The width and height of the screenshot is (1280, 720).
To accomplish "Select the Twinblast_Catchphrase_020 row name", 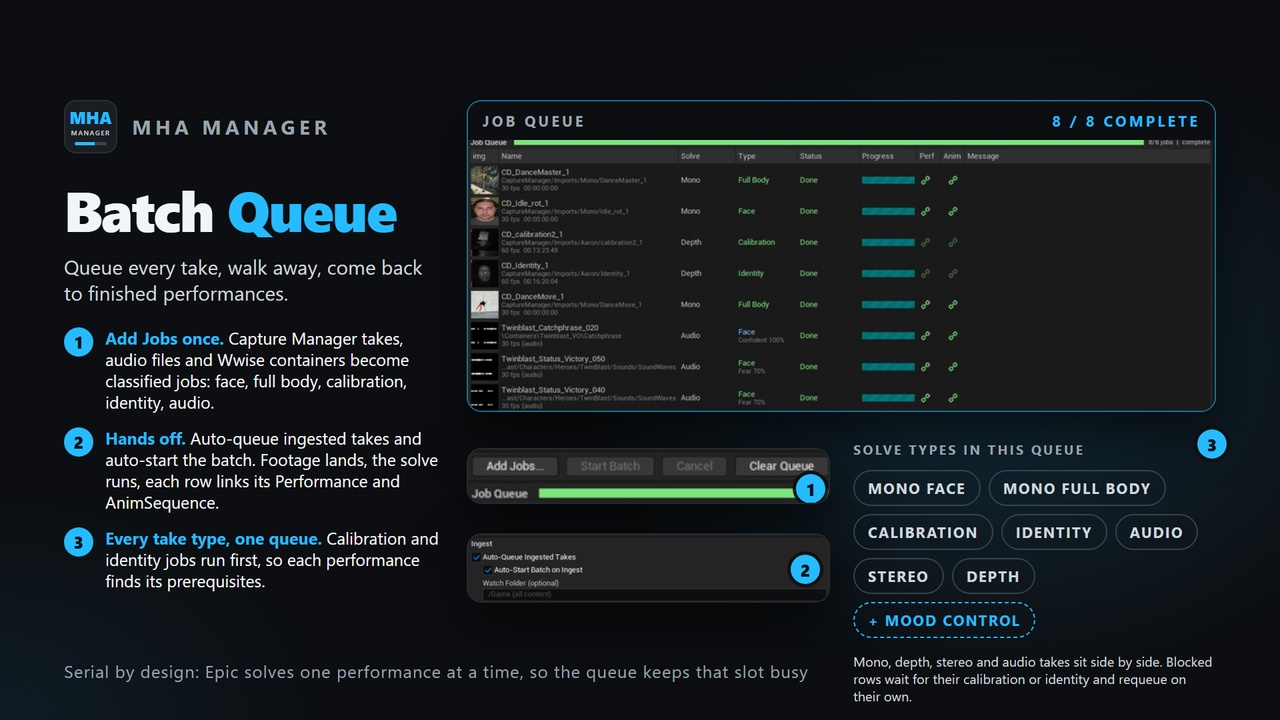I will point(550,328).
